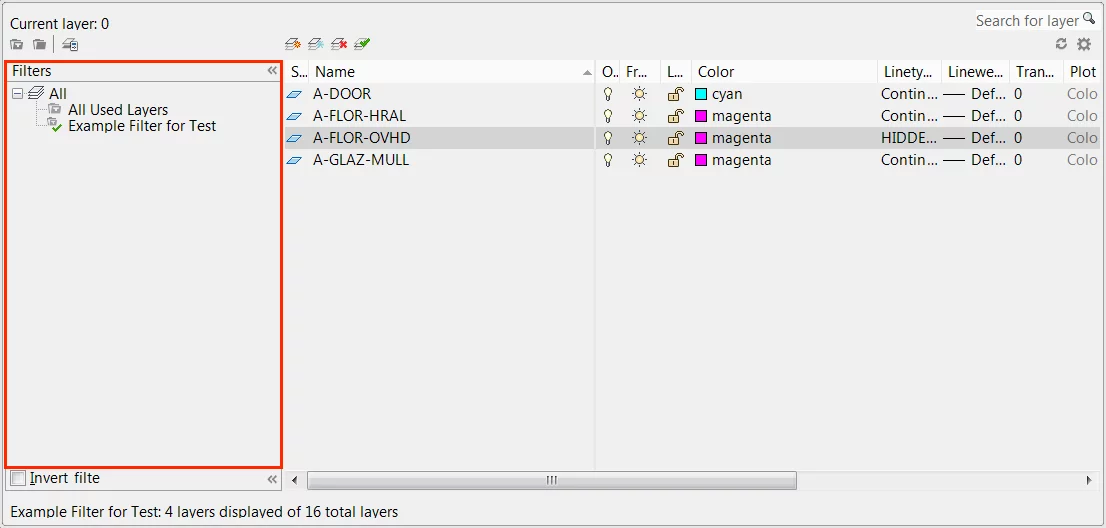Open magenta color swatch for A-FLOR-HRAL
The width and height of the screenshot is (1106, 528).
point(701,116)
